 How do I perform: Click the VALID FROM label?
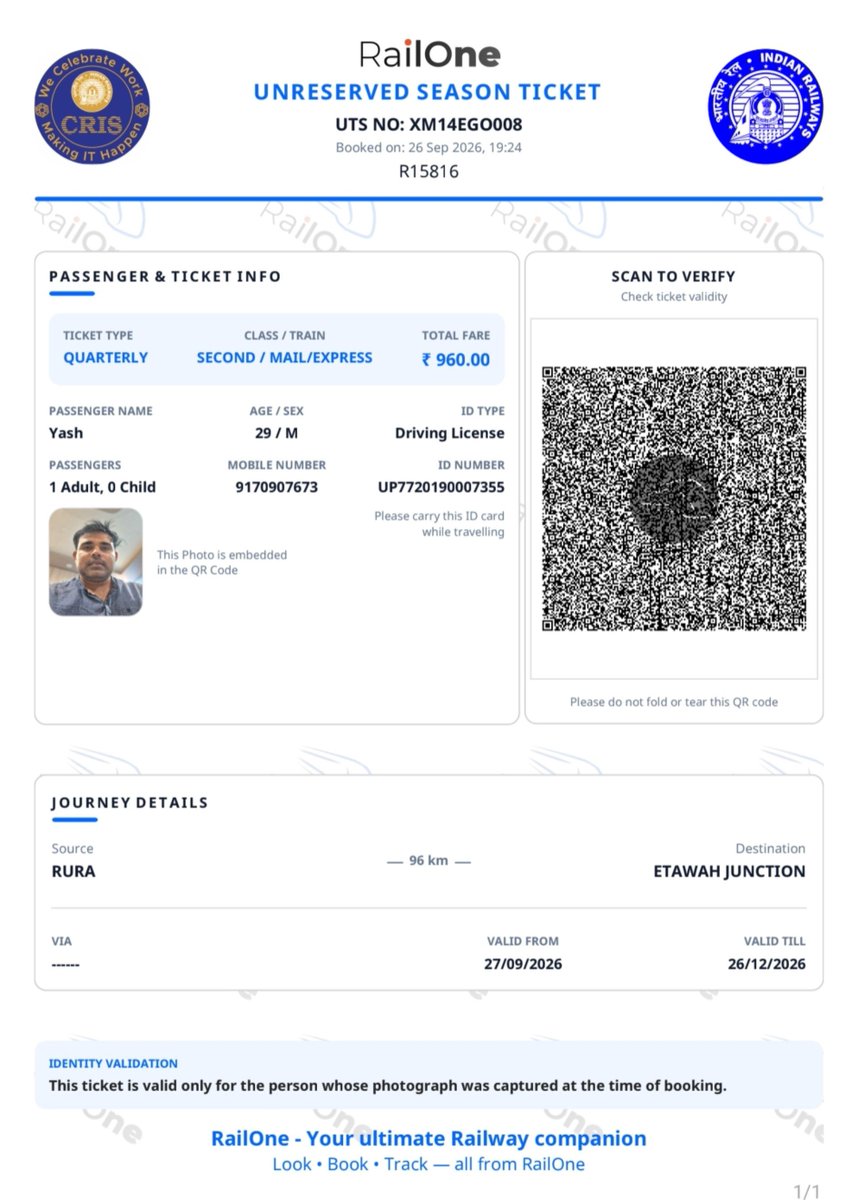[x=523, y=941]
